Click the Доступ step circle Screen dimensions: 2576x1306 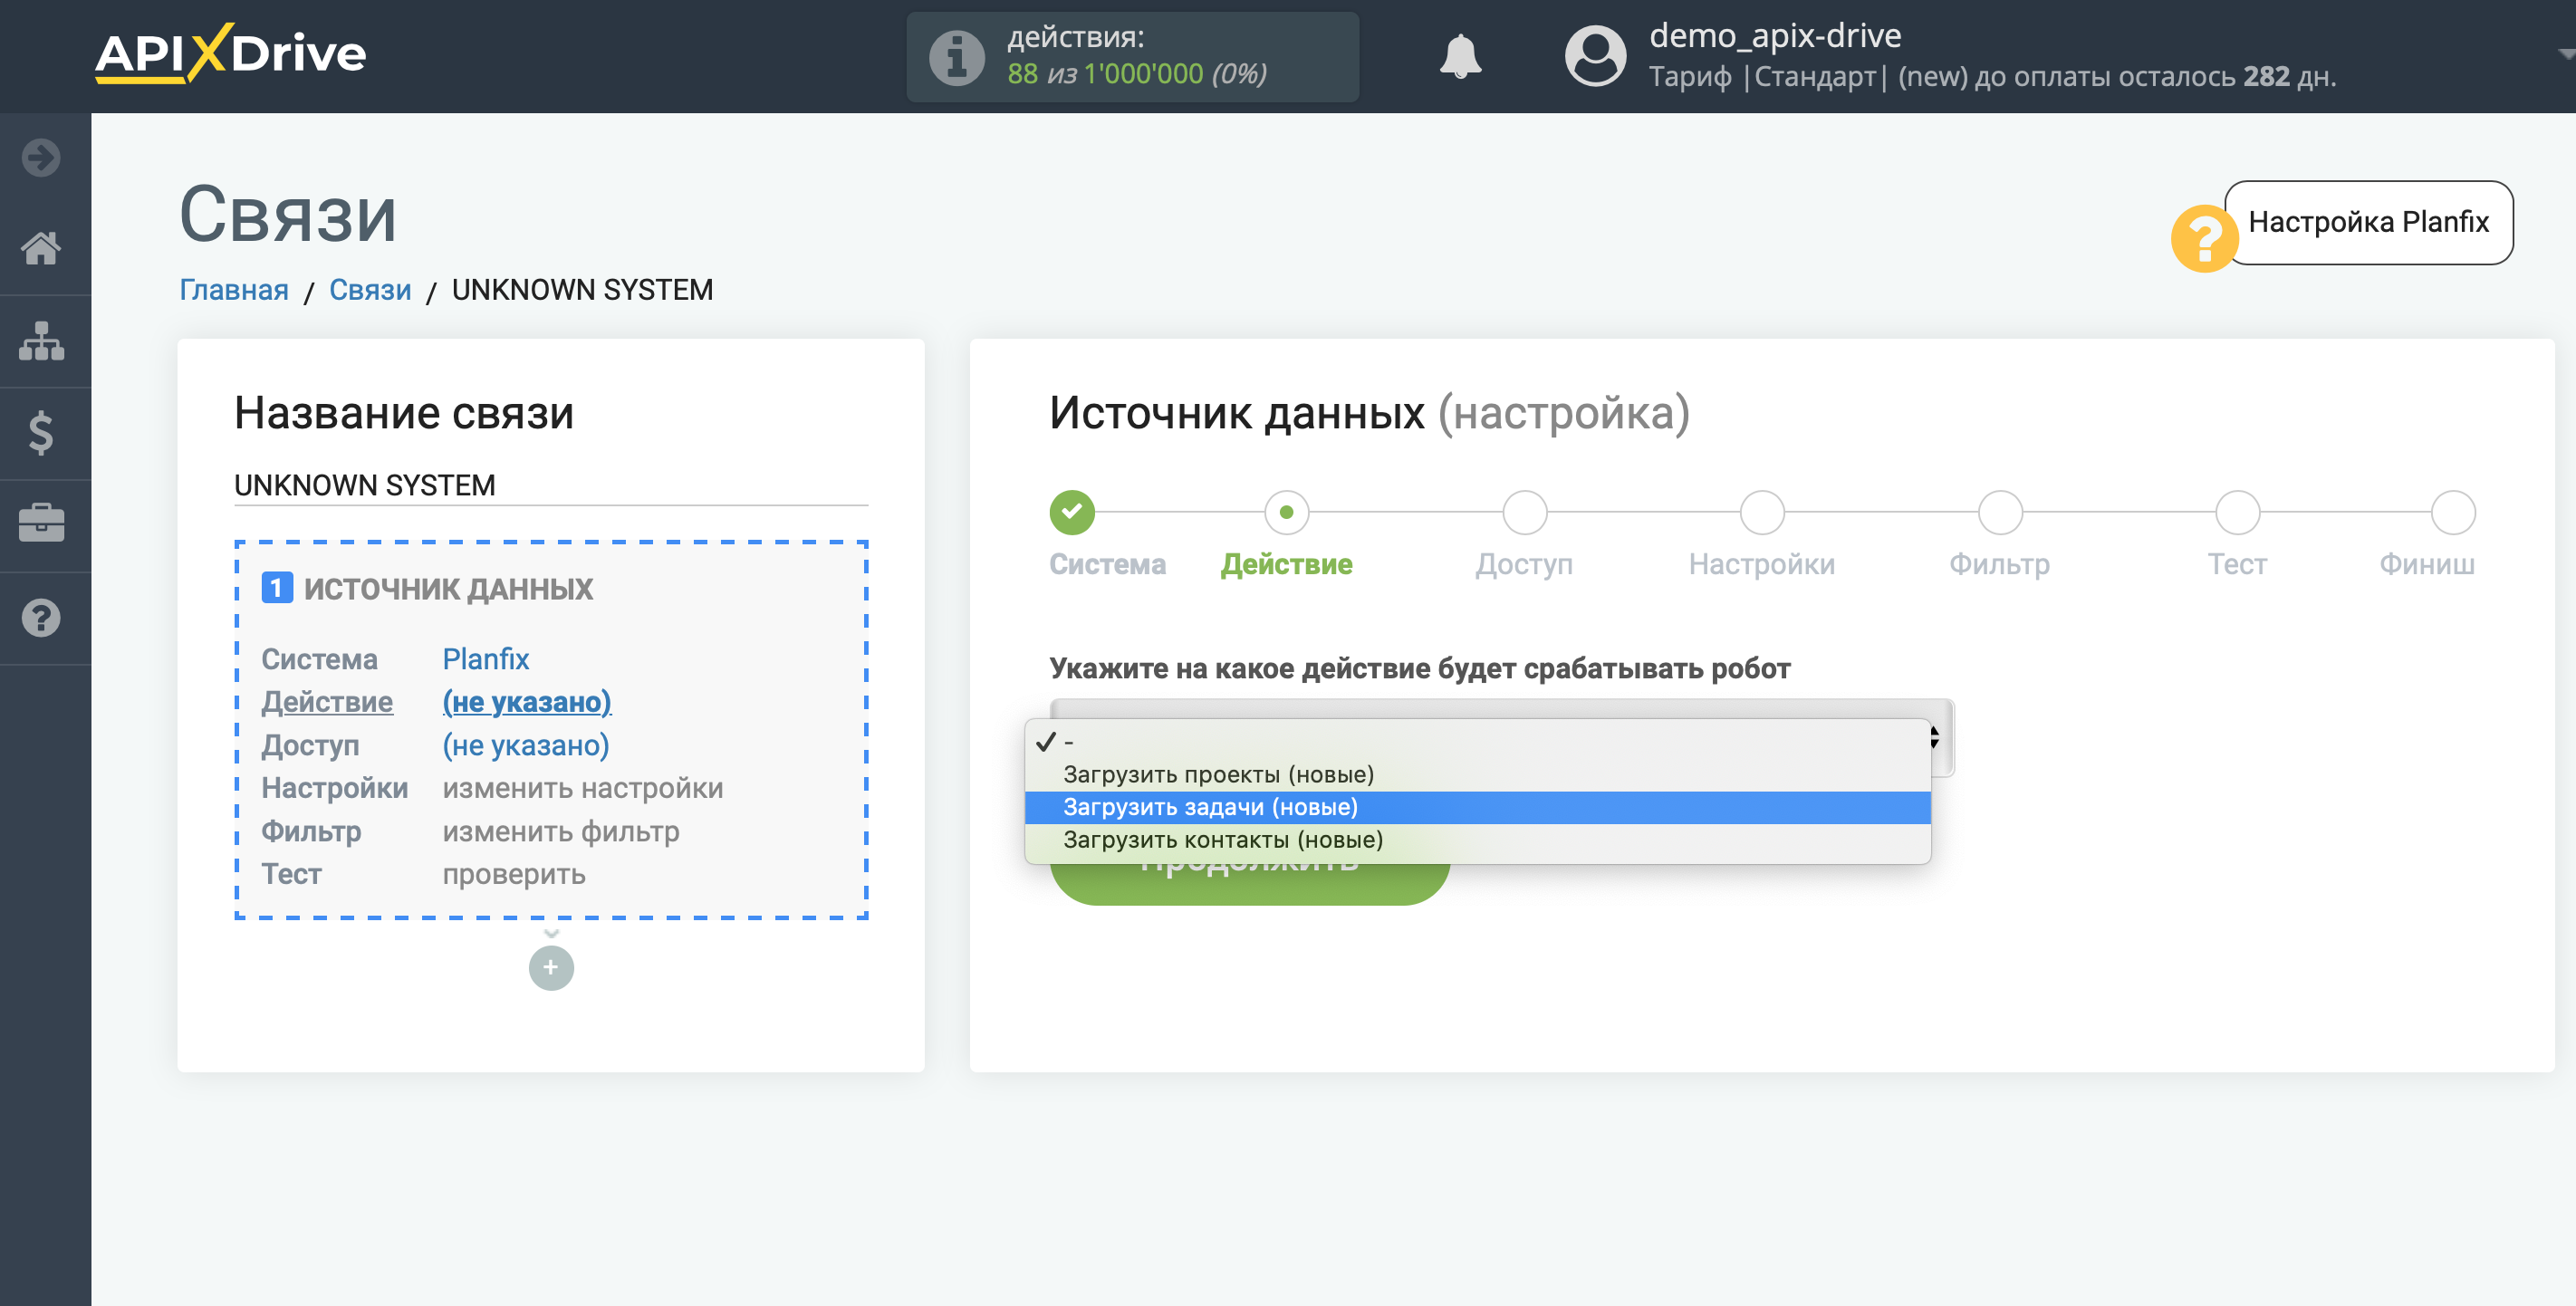click(1524, 512)
